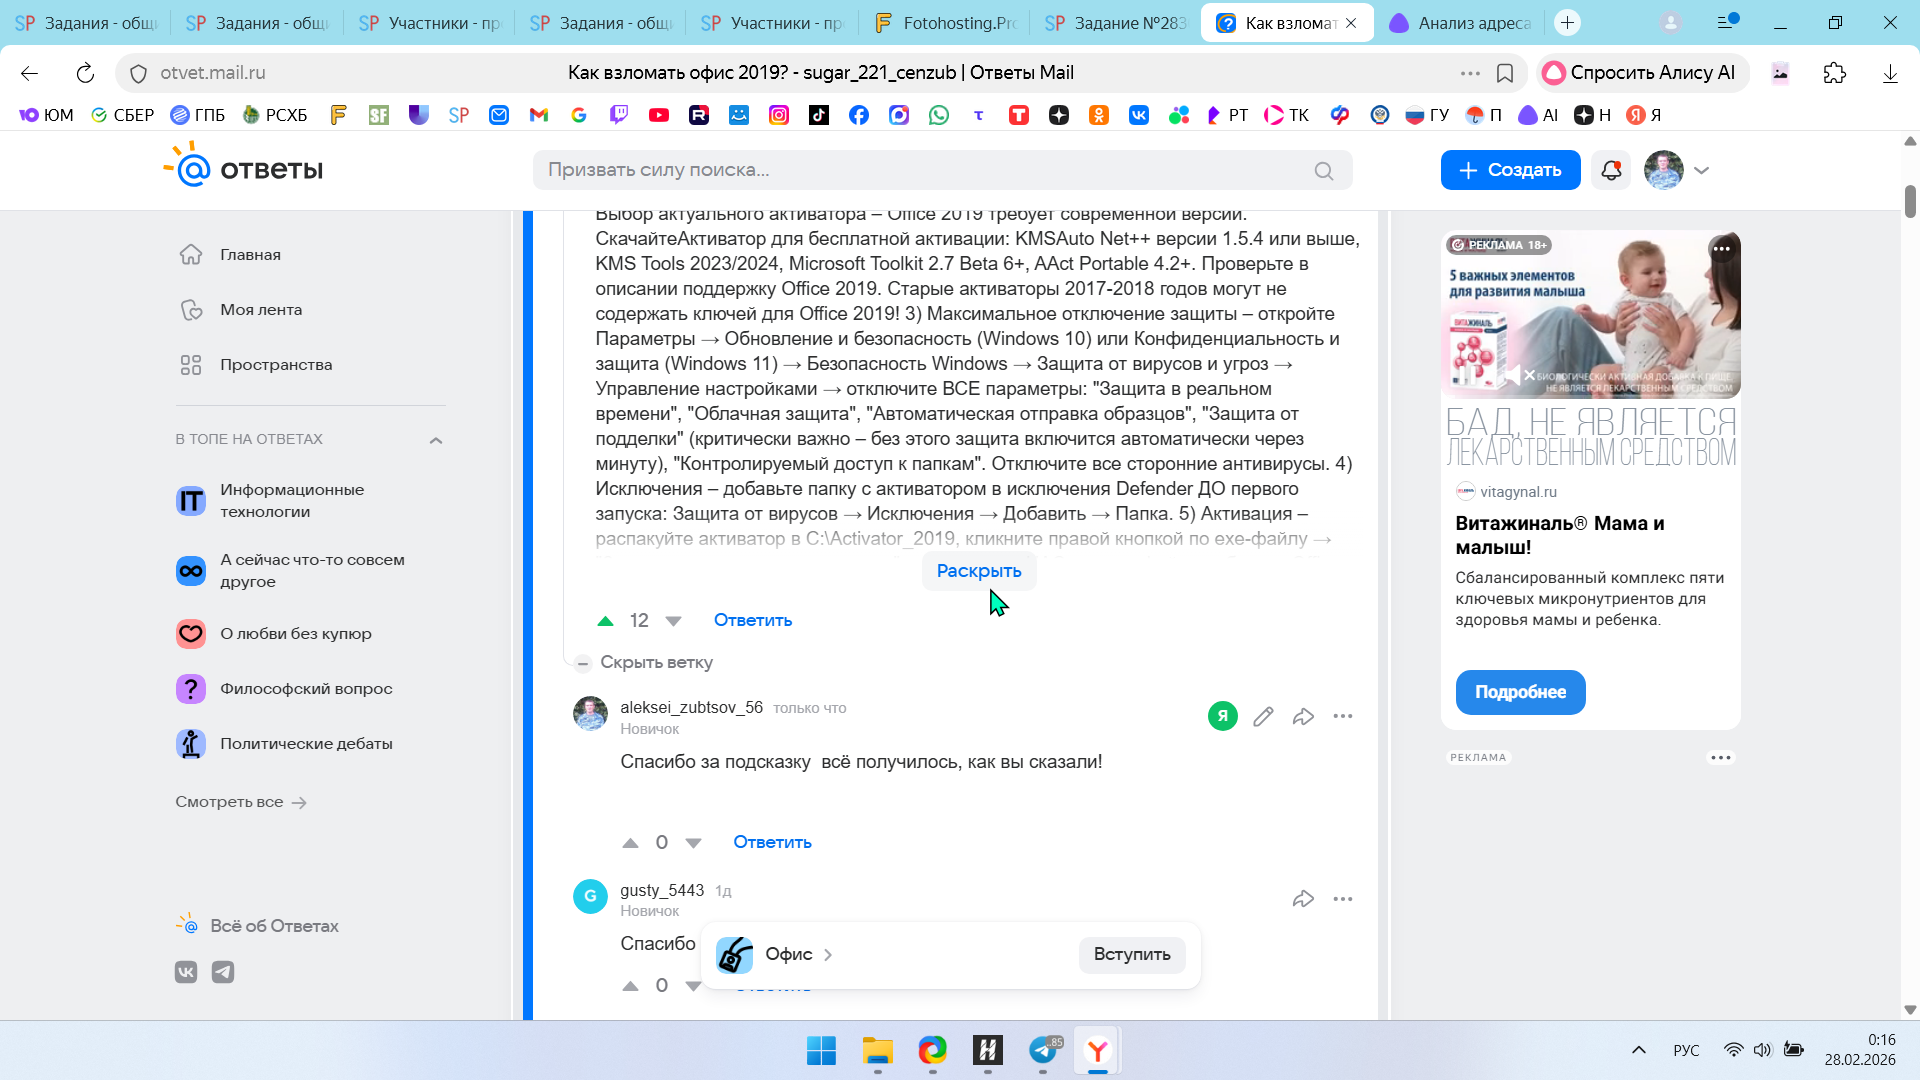Expand the full answer with Раскрыть
Viewport: 1920px width, 1080px height.
click(x=978, y=571)
